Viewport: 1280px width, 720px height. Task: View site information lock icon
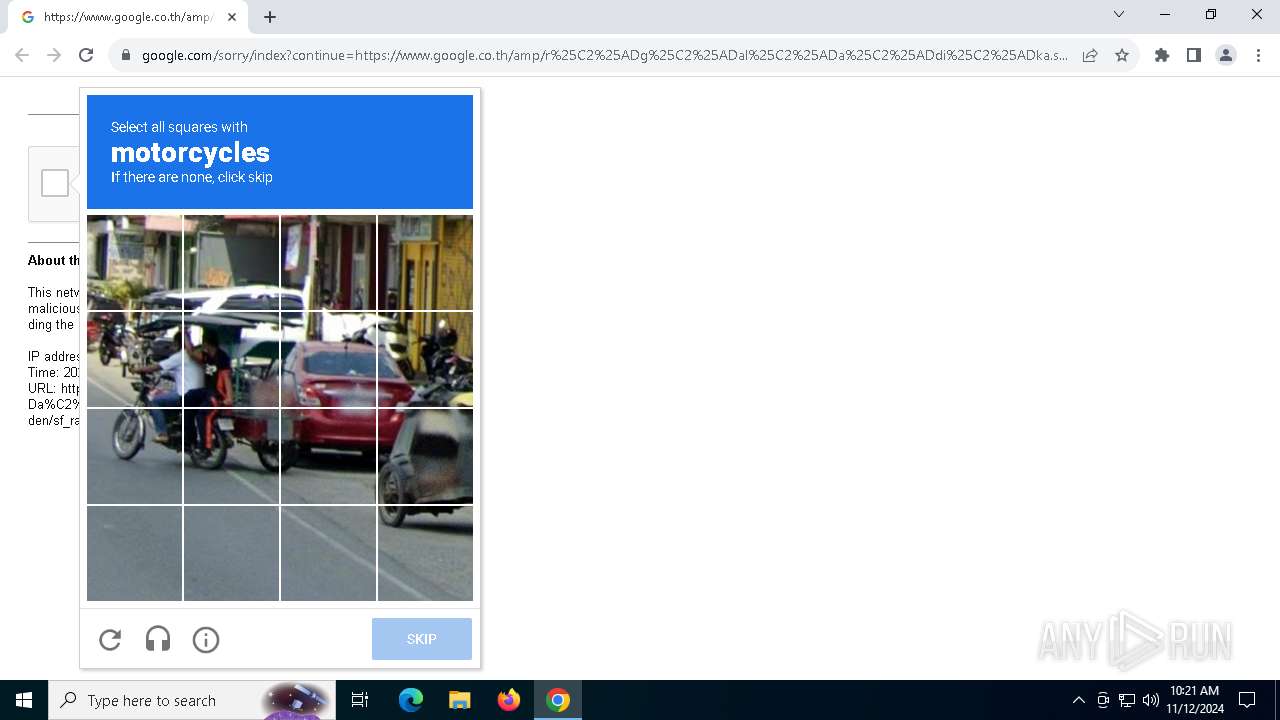(126, 55)
